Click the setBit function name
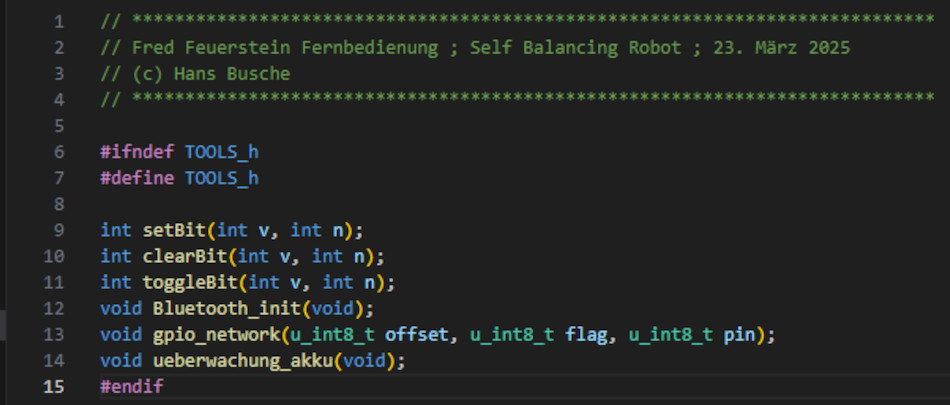 174,230
